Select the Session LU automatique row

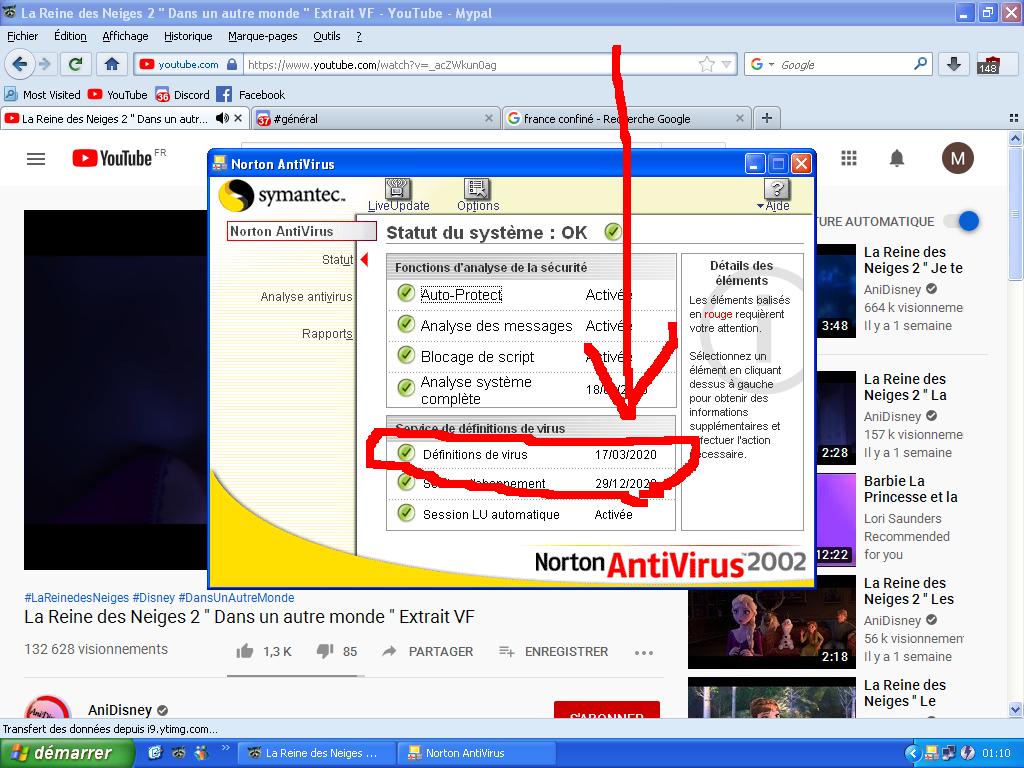(x=532, y=514)
